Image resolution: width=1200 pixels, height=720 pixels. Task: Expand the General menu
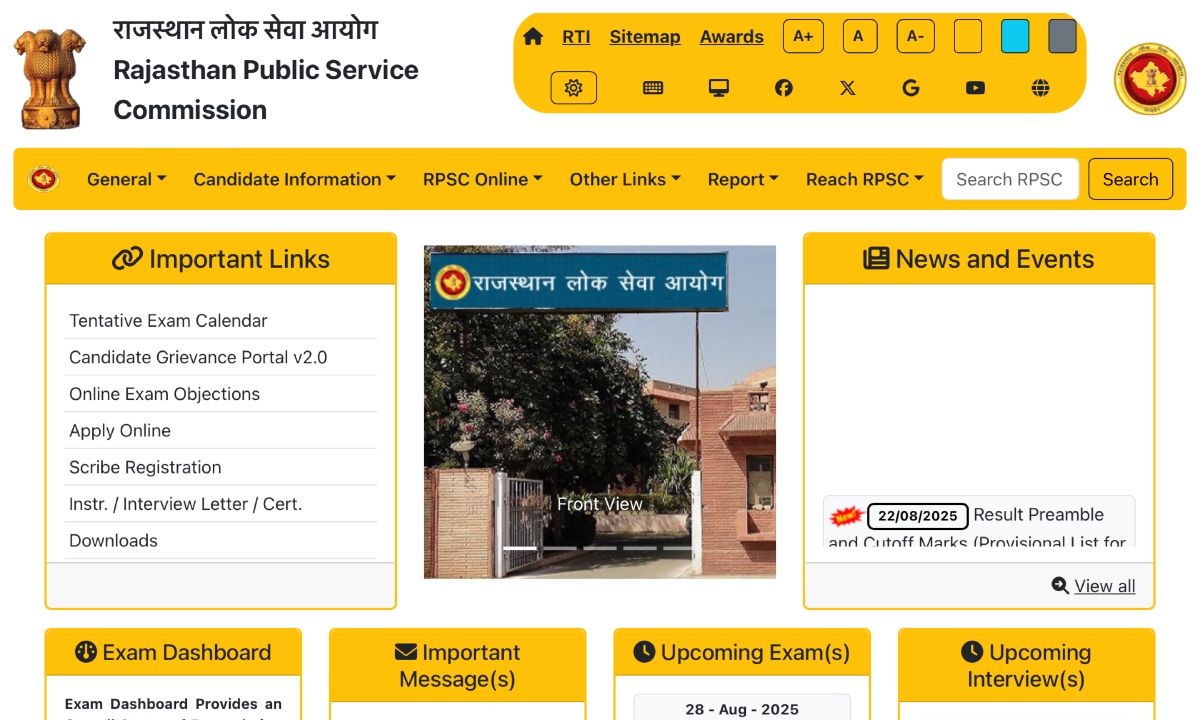pyautogui.click(x=127, y=179)
